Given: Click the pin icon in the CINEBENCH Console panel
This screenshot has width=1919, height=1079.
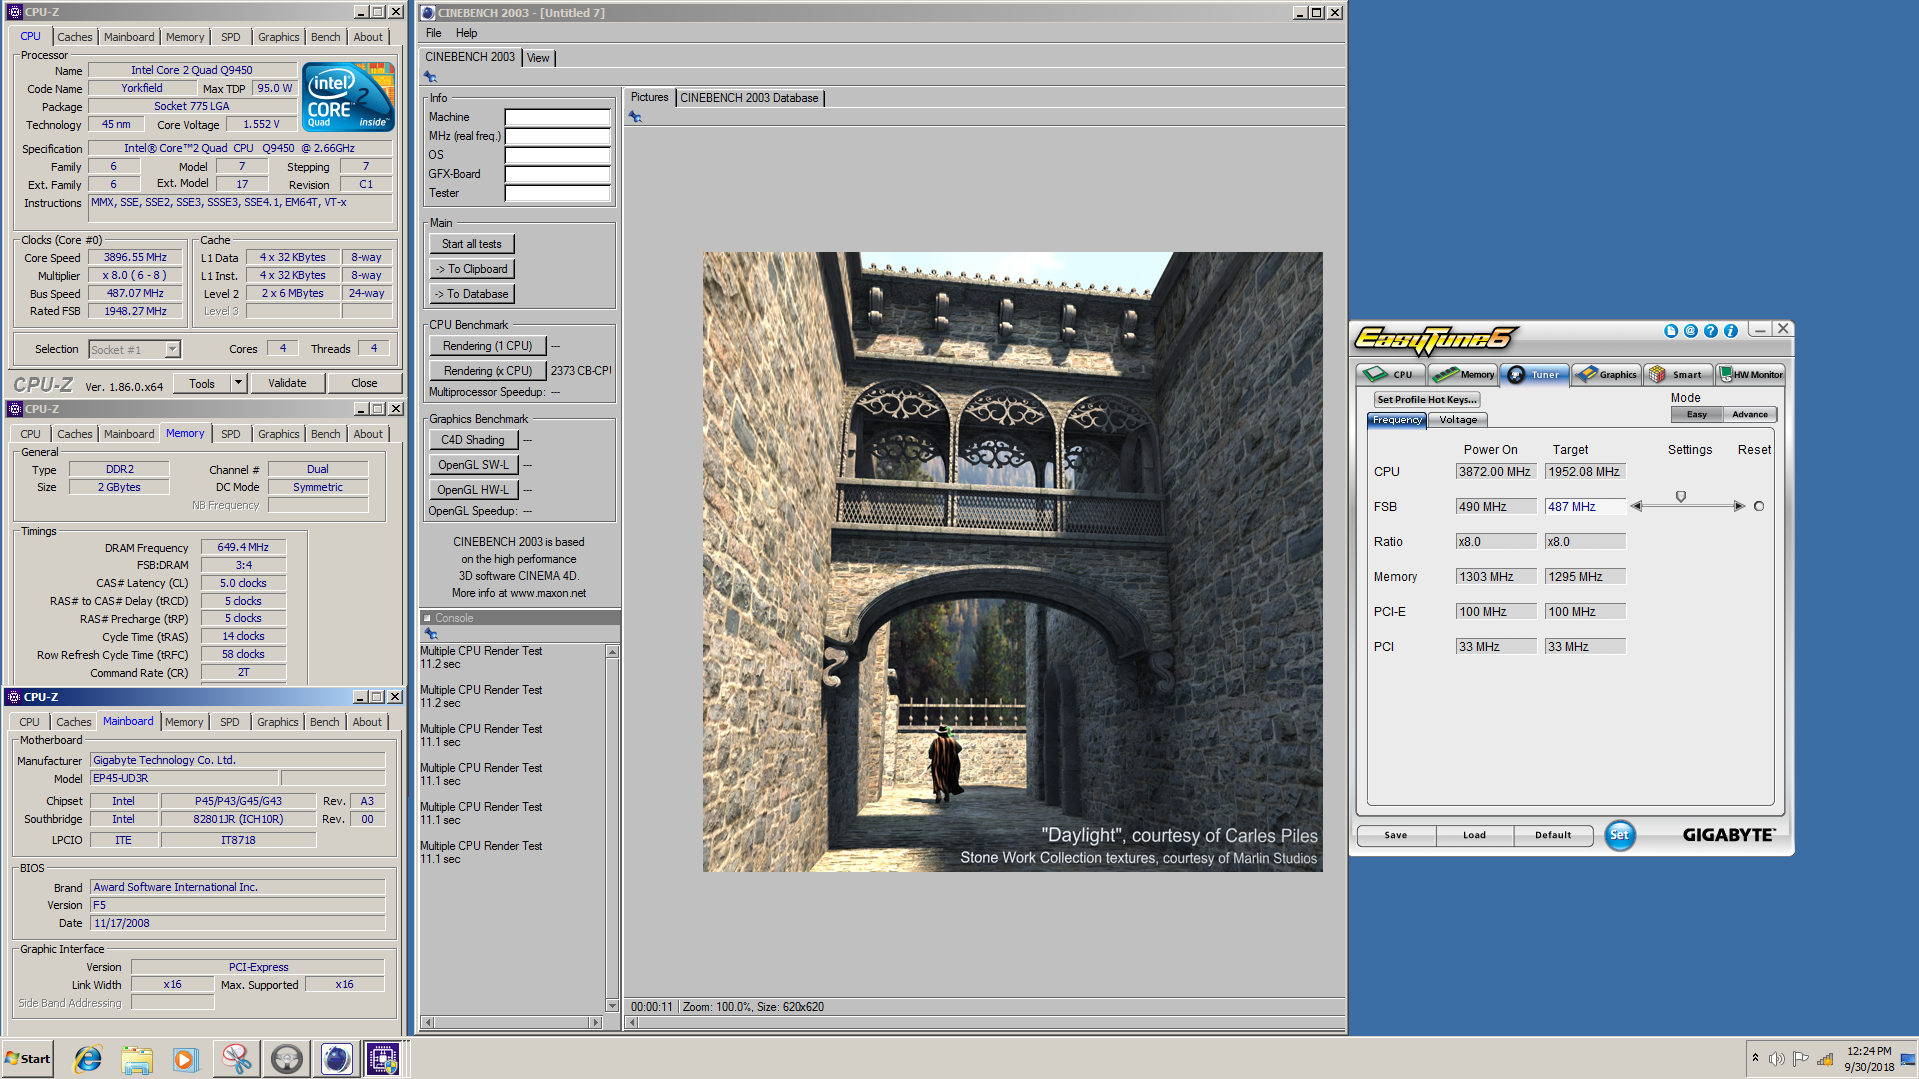Looking at the screenshot, I should coord(431,634).
